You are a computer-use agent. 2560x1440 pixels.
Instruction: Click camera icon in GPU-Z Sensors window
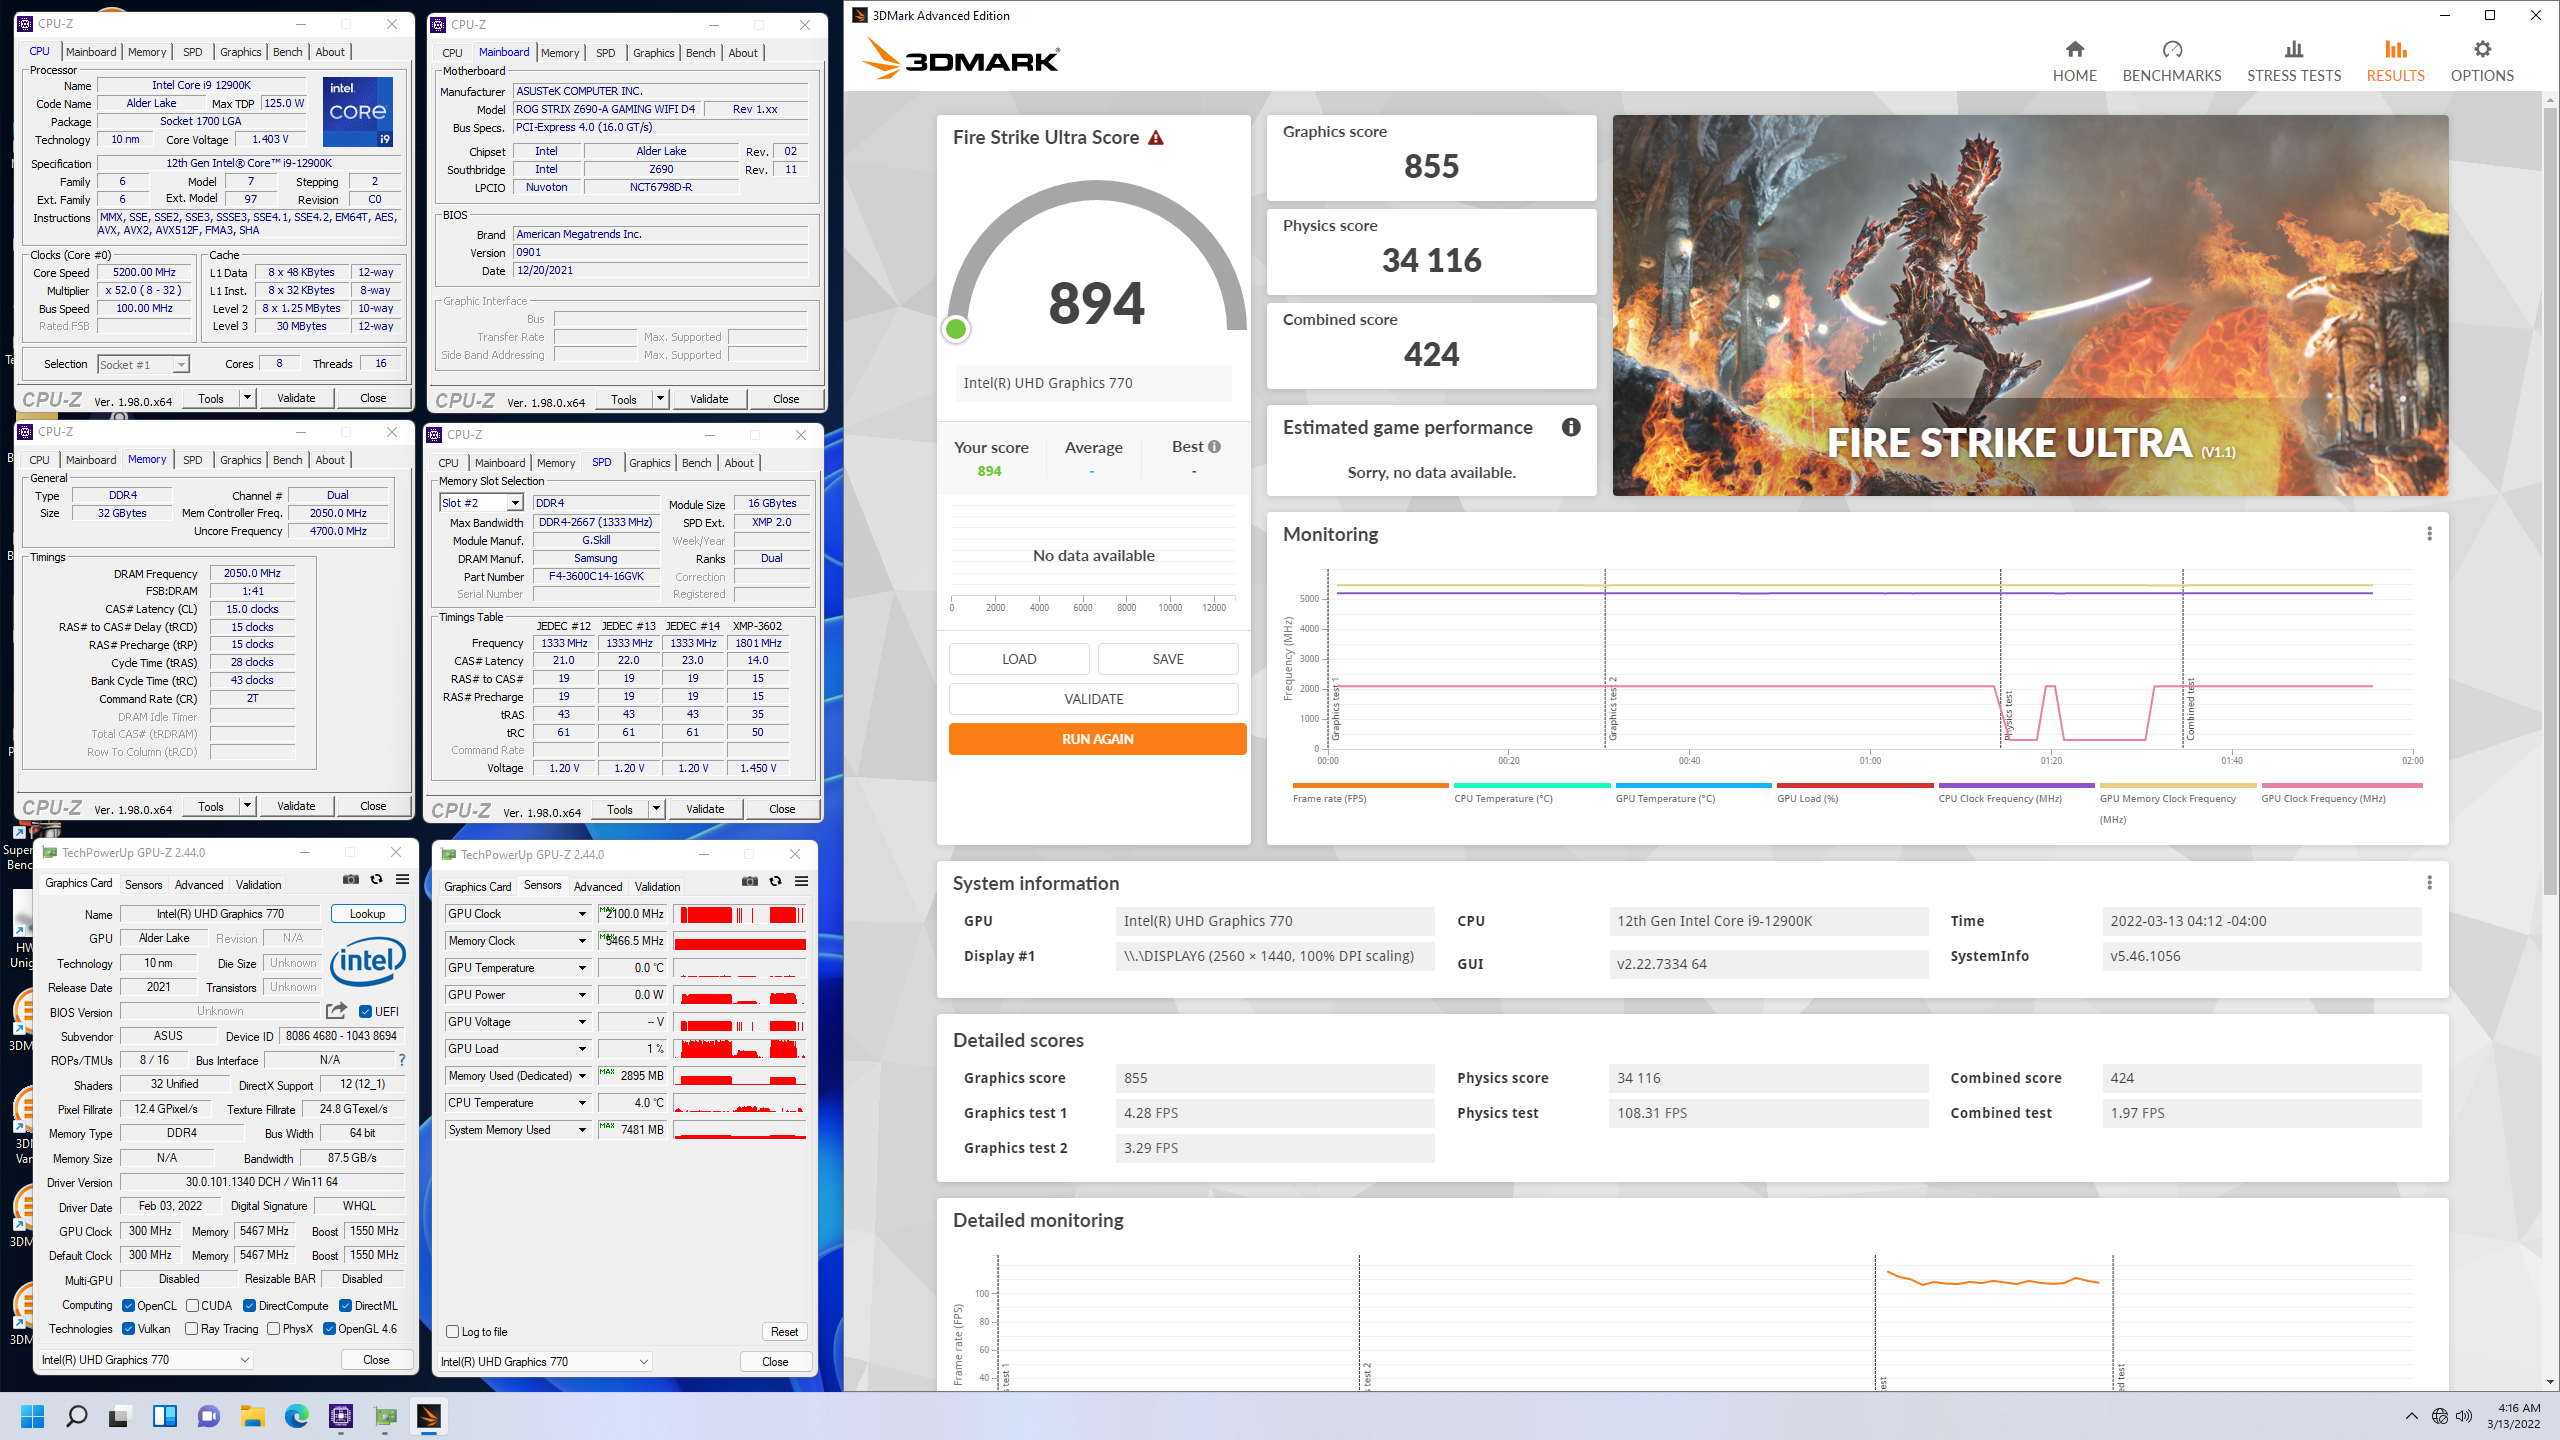[750, 882]
